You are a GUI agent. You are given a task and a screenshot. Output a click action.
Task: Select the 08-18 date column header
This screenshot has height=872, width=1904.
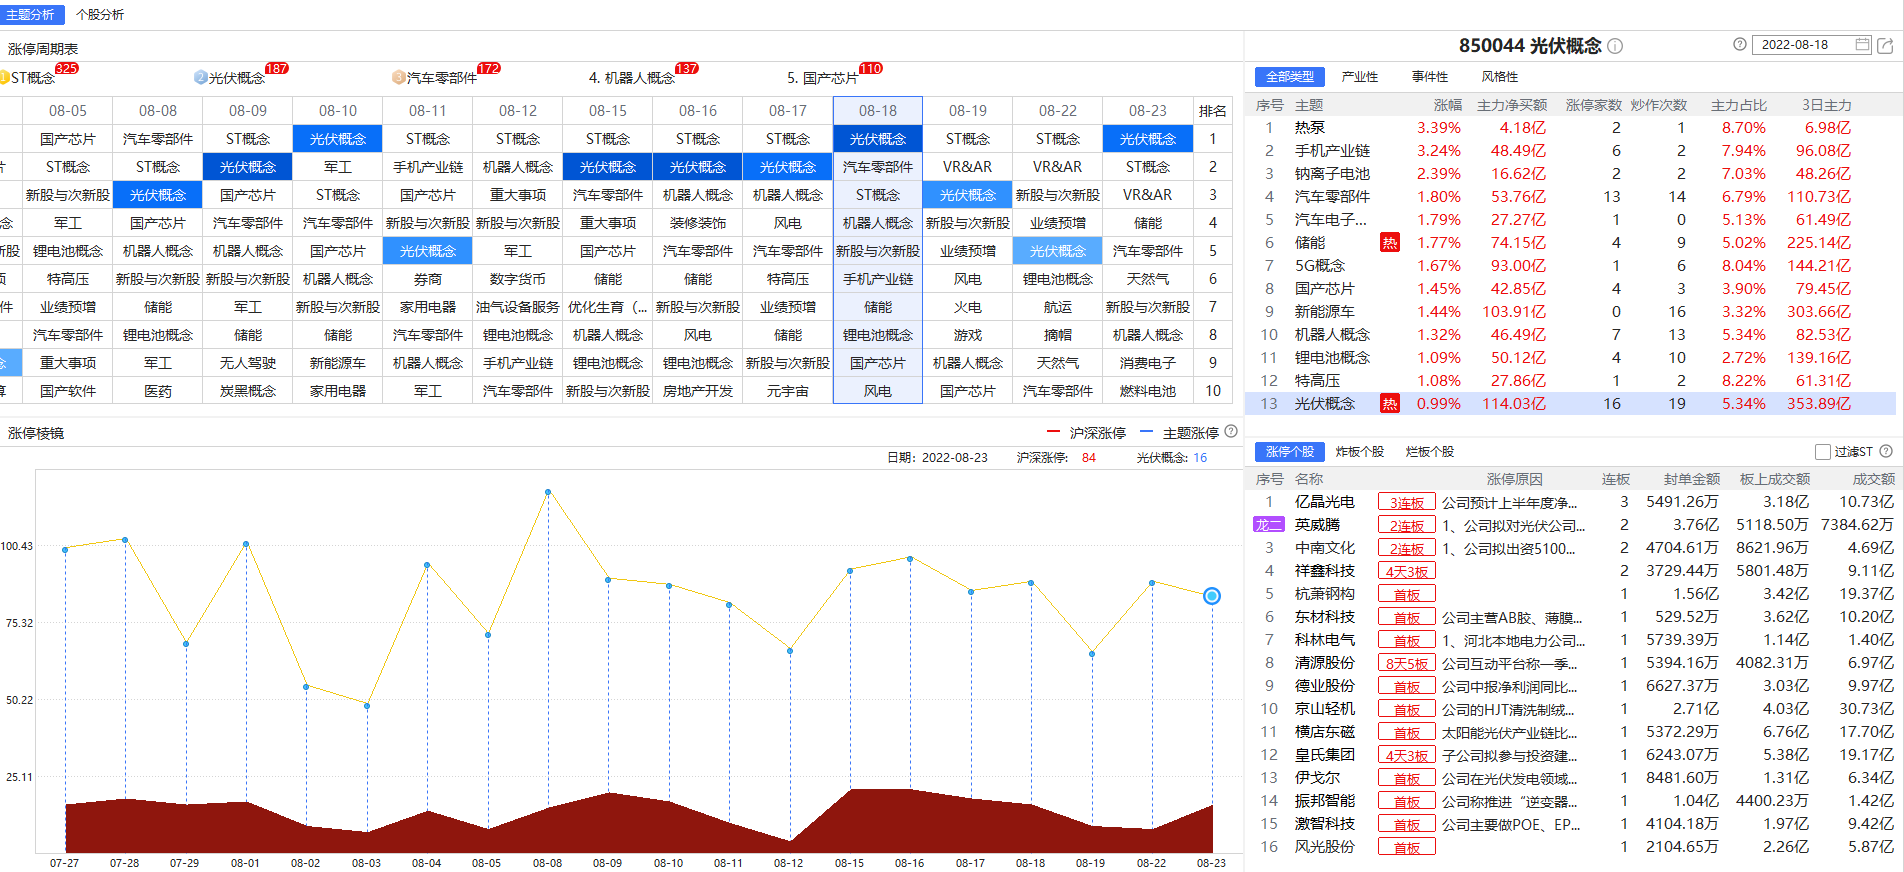point(878,111)
